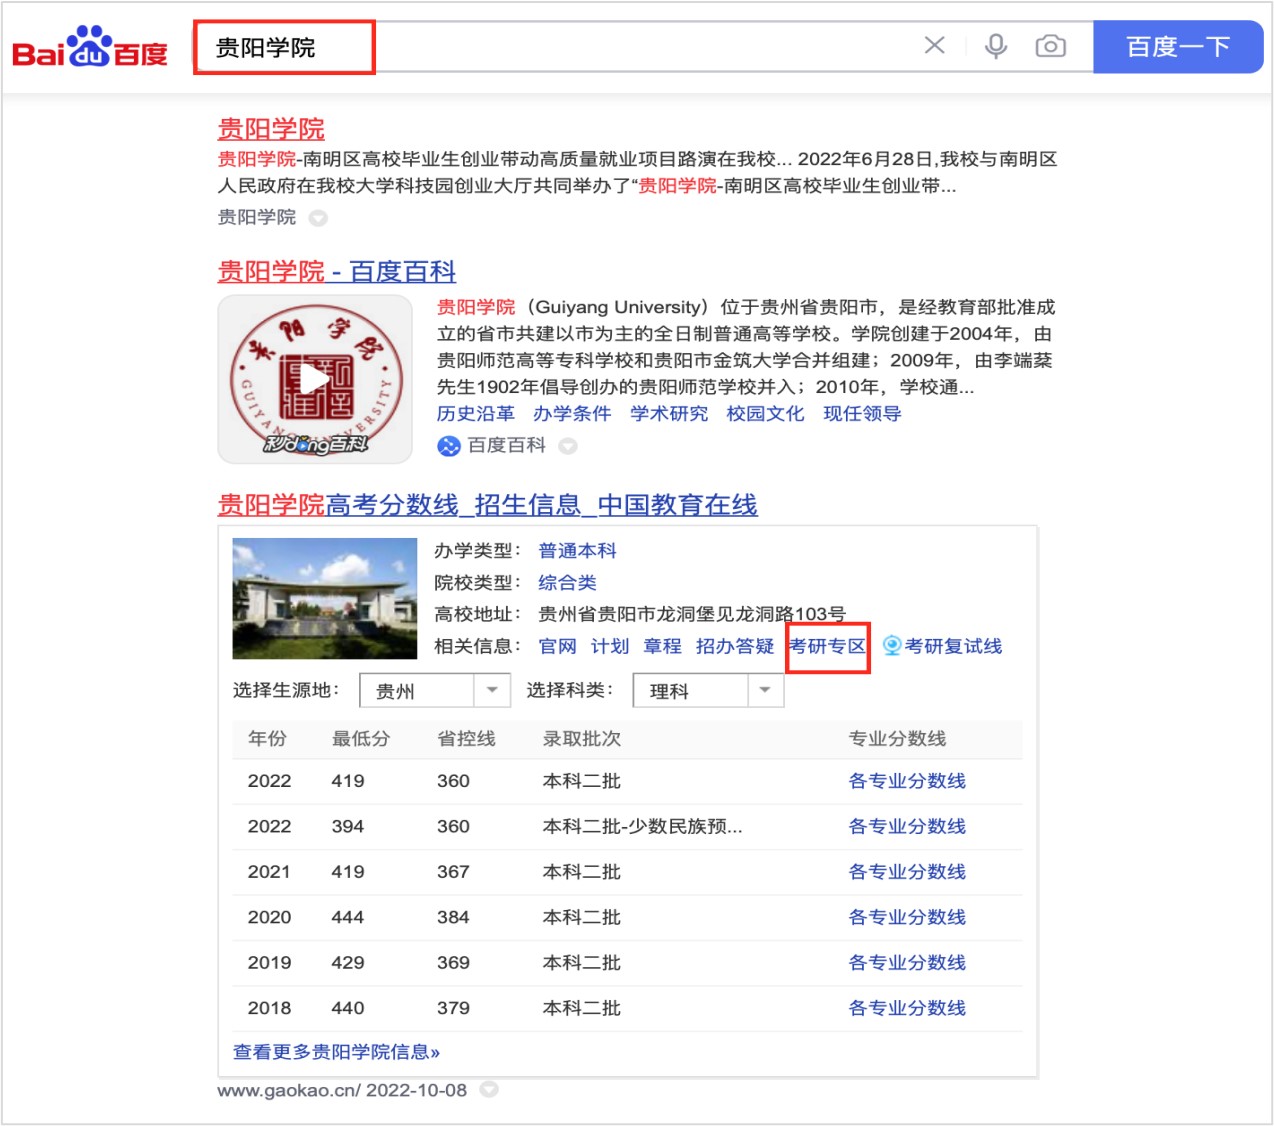This screenshot has height=1126, width=1274.
Task: Select the address 贵州省贵阳市龙洞堡见龙洞路103号
Action: pos(692,614)
